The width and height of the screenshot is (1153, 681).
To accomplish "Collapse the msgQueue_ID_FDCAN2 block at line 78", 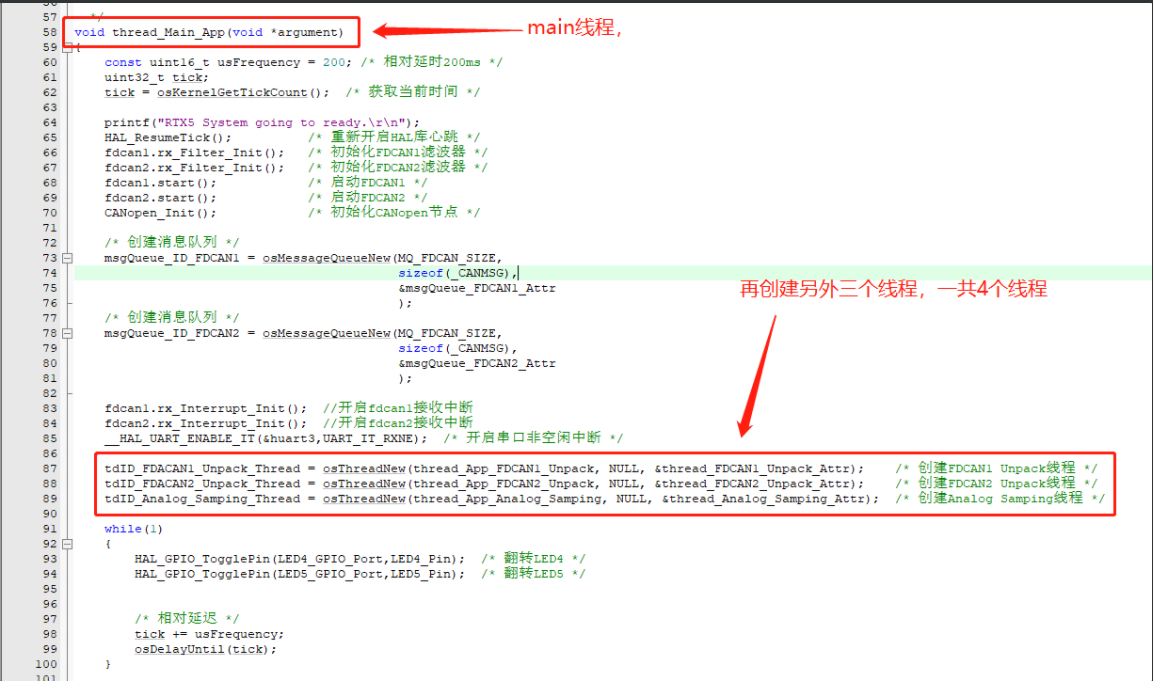I will pos(66,332).
